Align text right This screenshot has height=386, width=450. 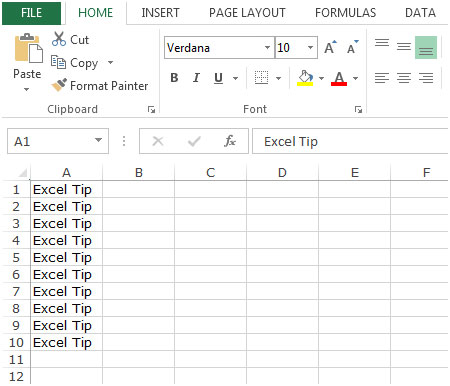[x=426, y=78]
